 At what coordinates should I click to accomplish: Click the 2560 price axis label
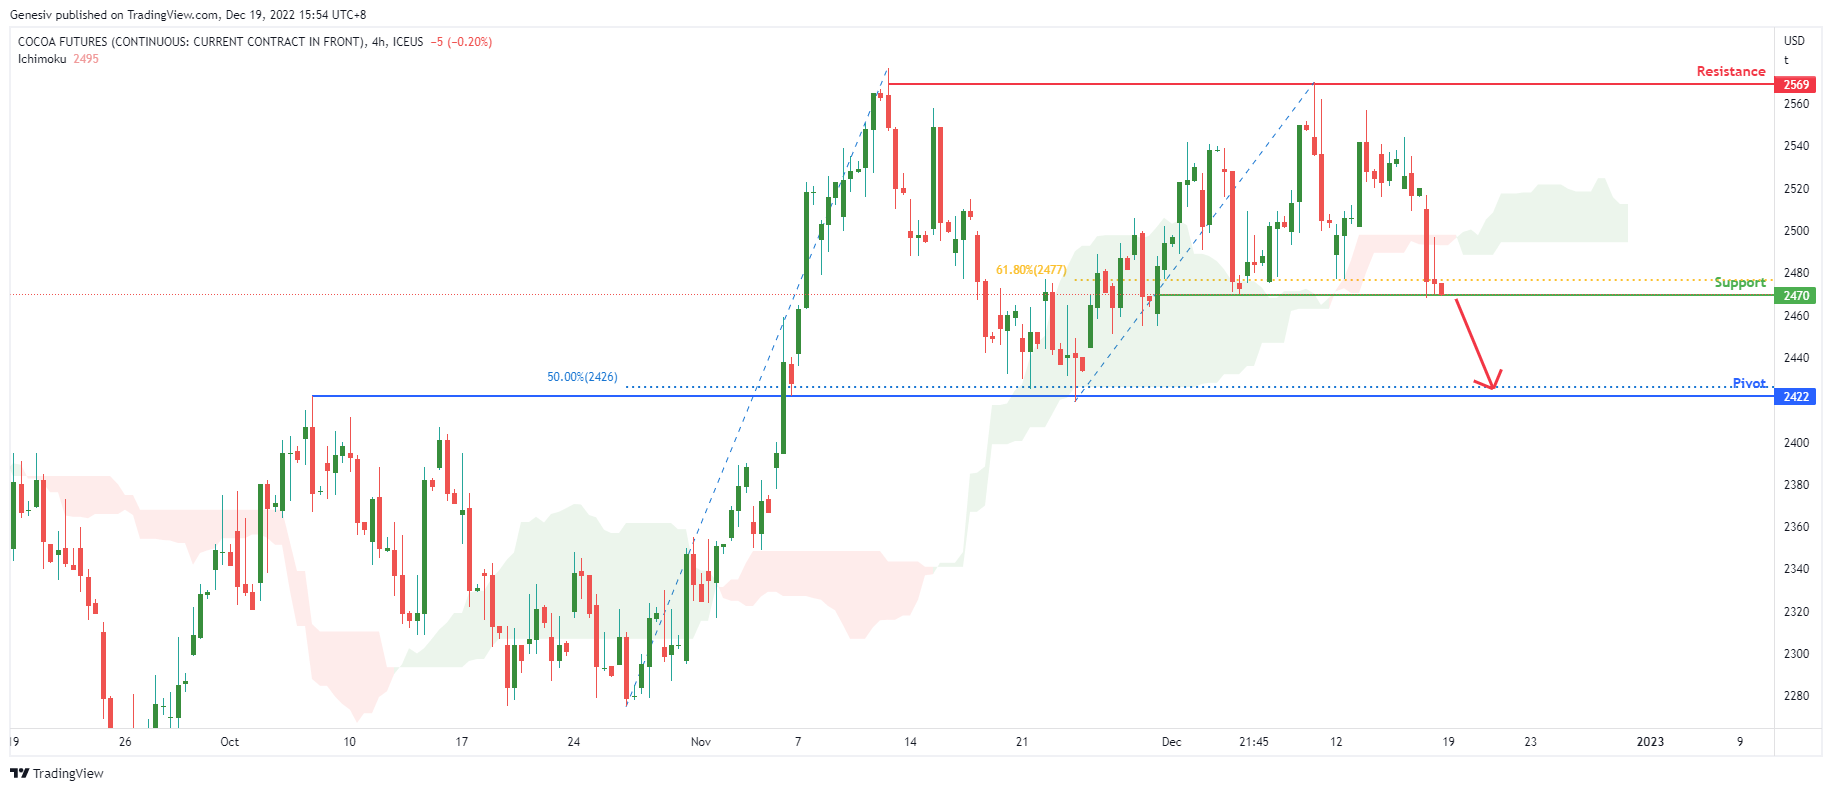(x=1796, y=104)
